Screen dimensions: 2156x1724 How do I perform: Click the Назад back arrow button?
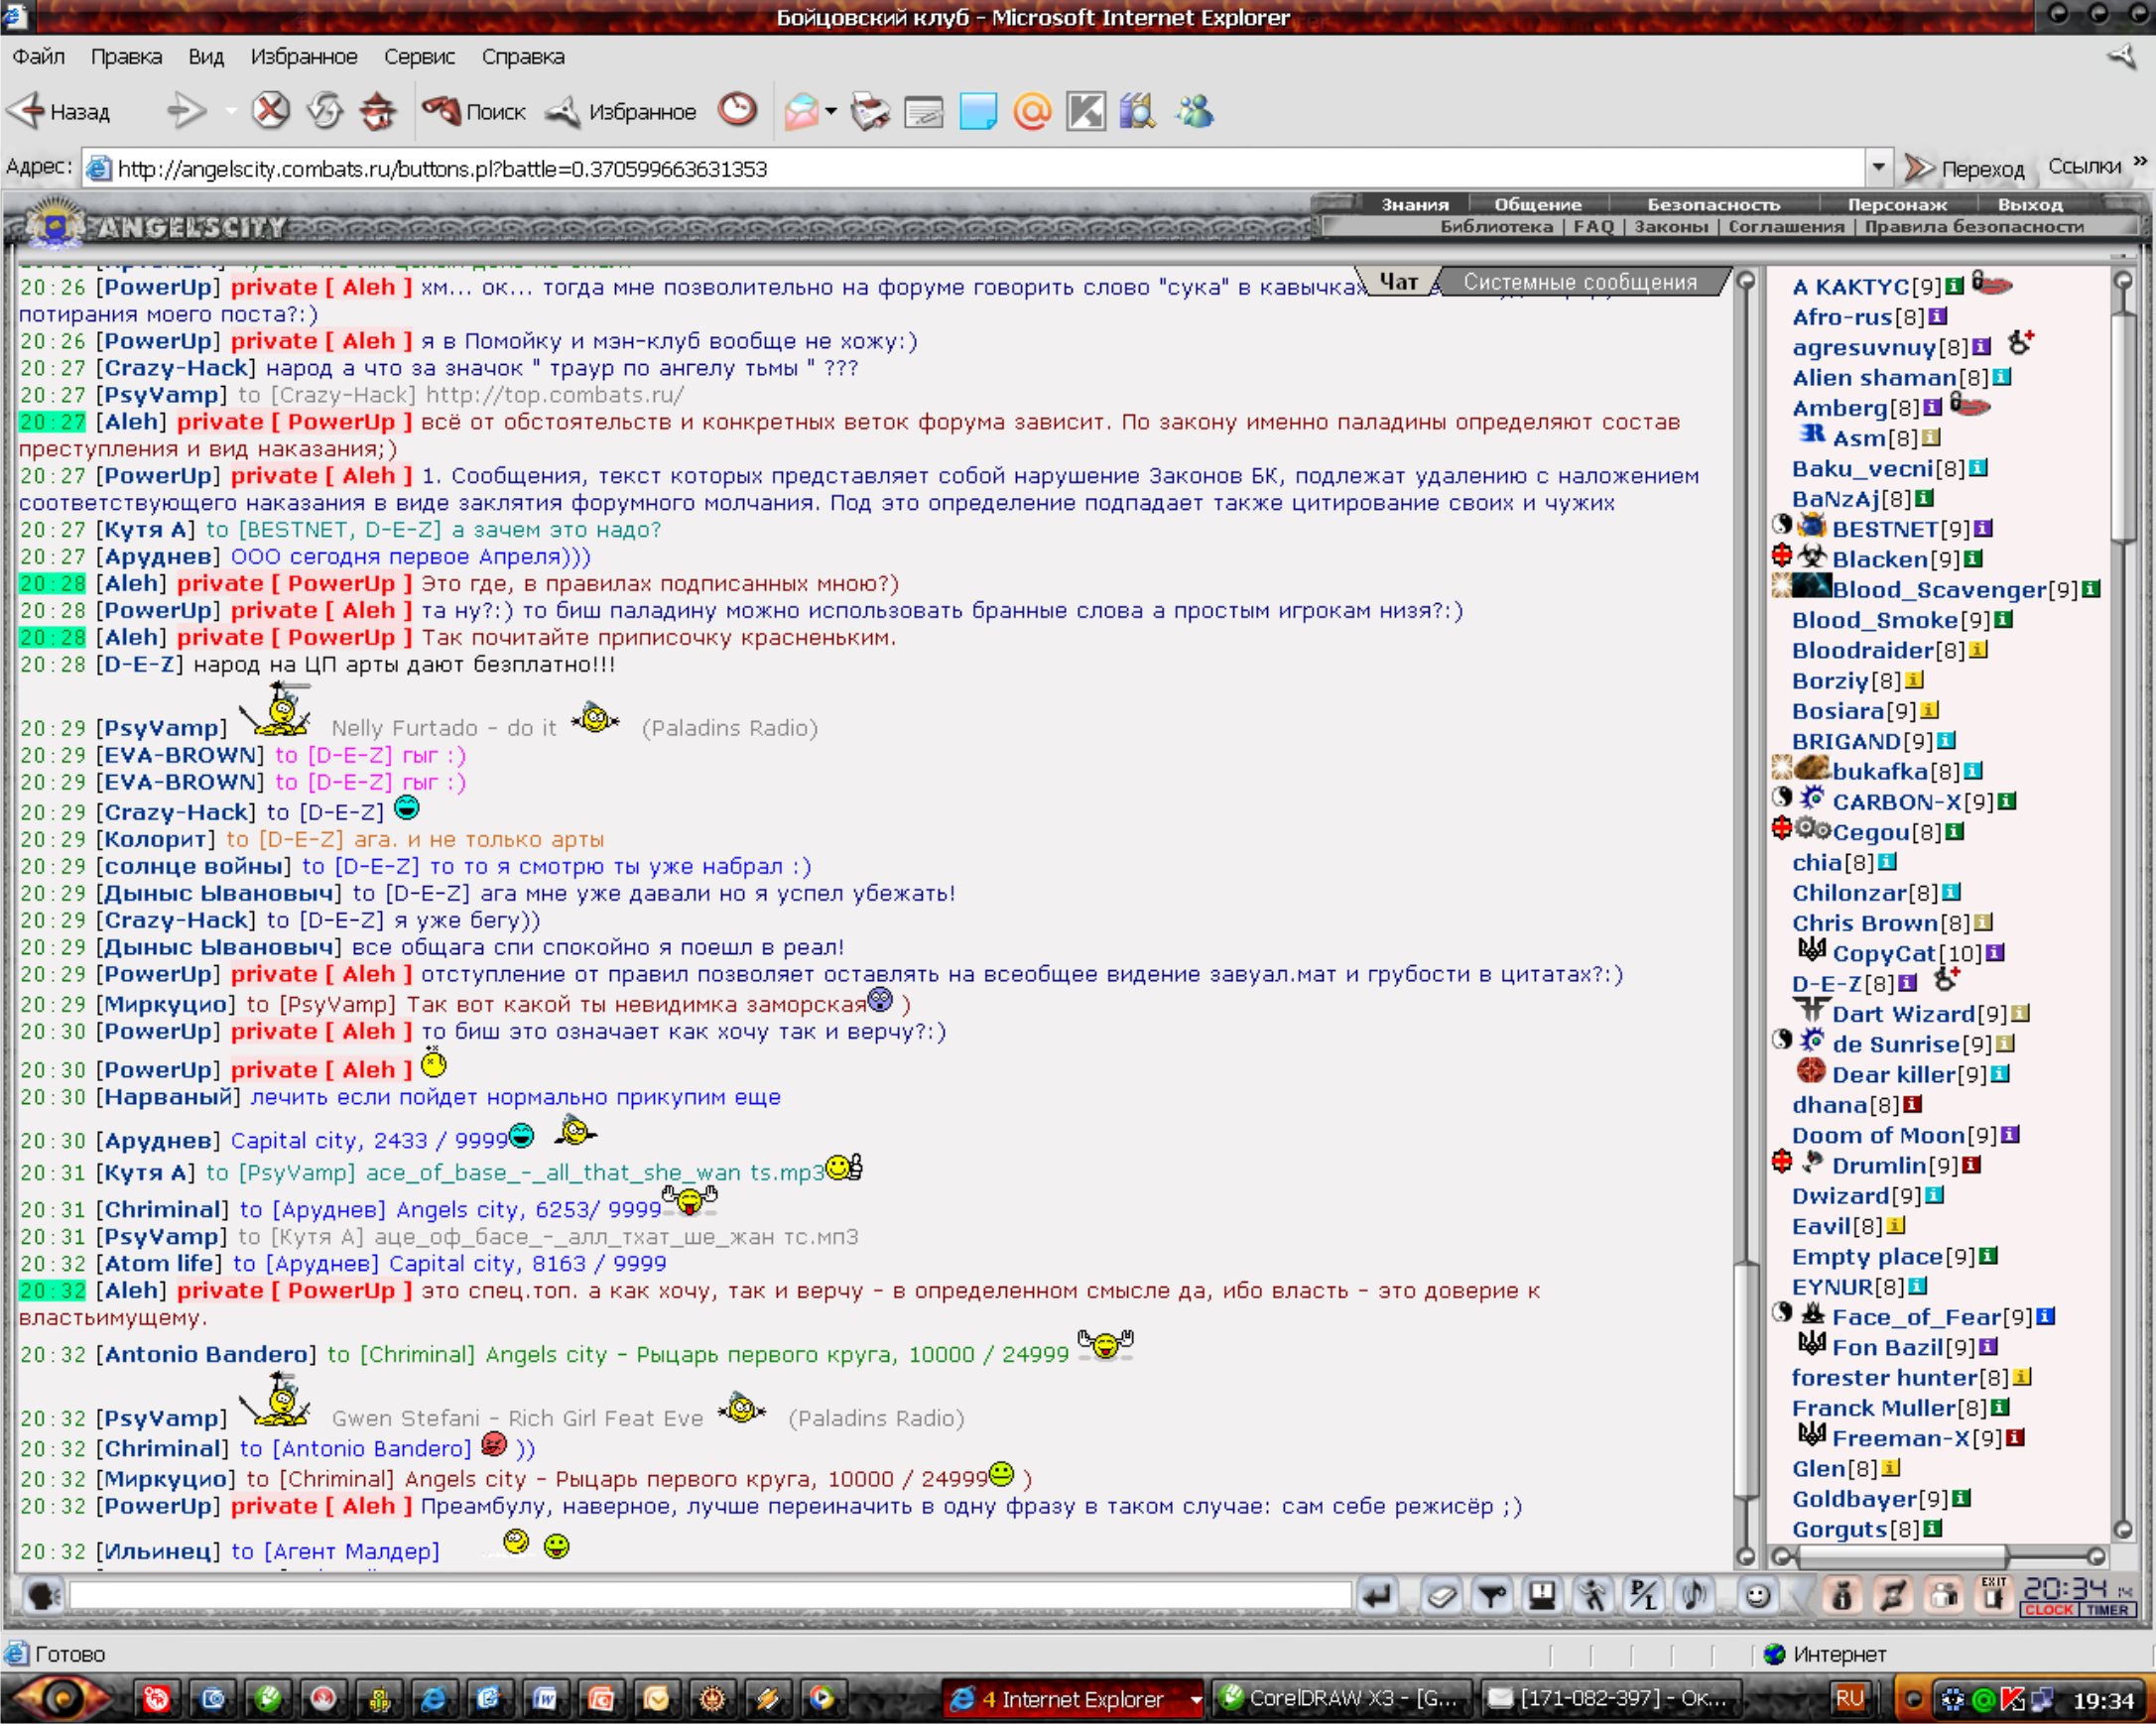pos(60,112)
